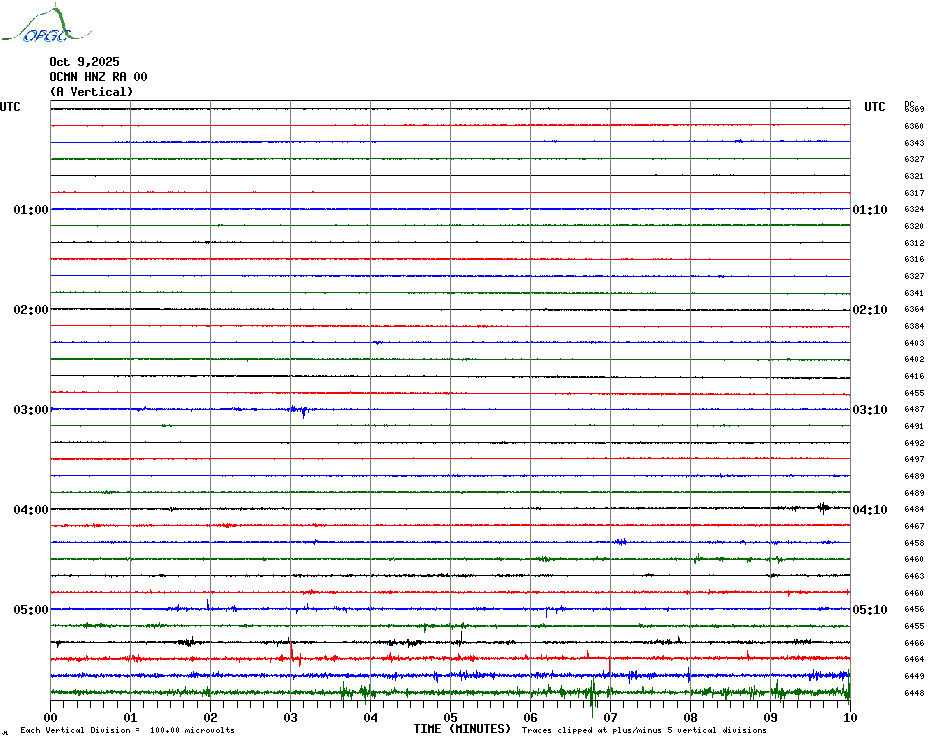Screen dimensions: 930x744
Task: Select the 05:00 UTC time label on left
Action: 31,610
